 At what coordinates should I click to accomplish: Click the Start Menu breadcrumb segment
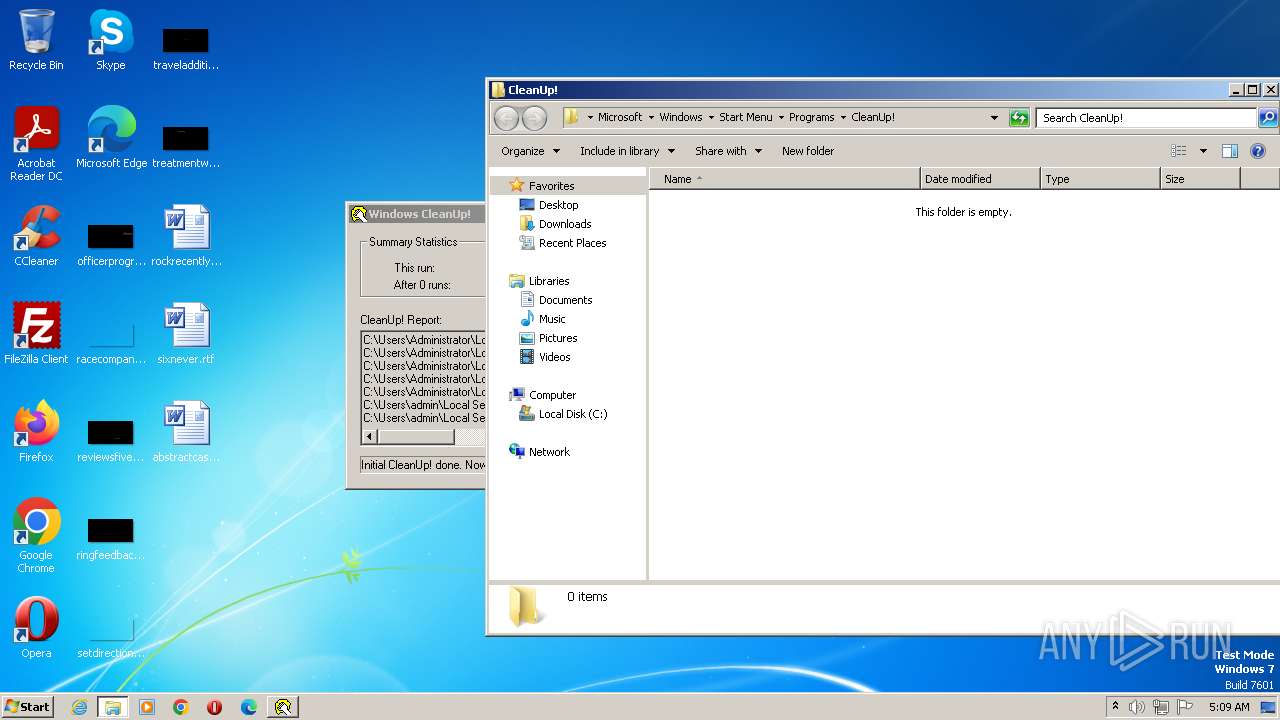(746, 118)
